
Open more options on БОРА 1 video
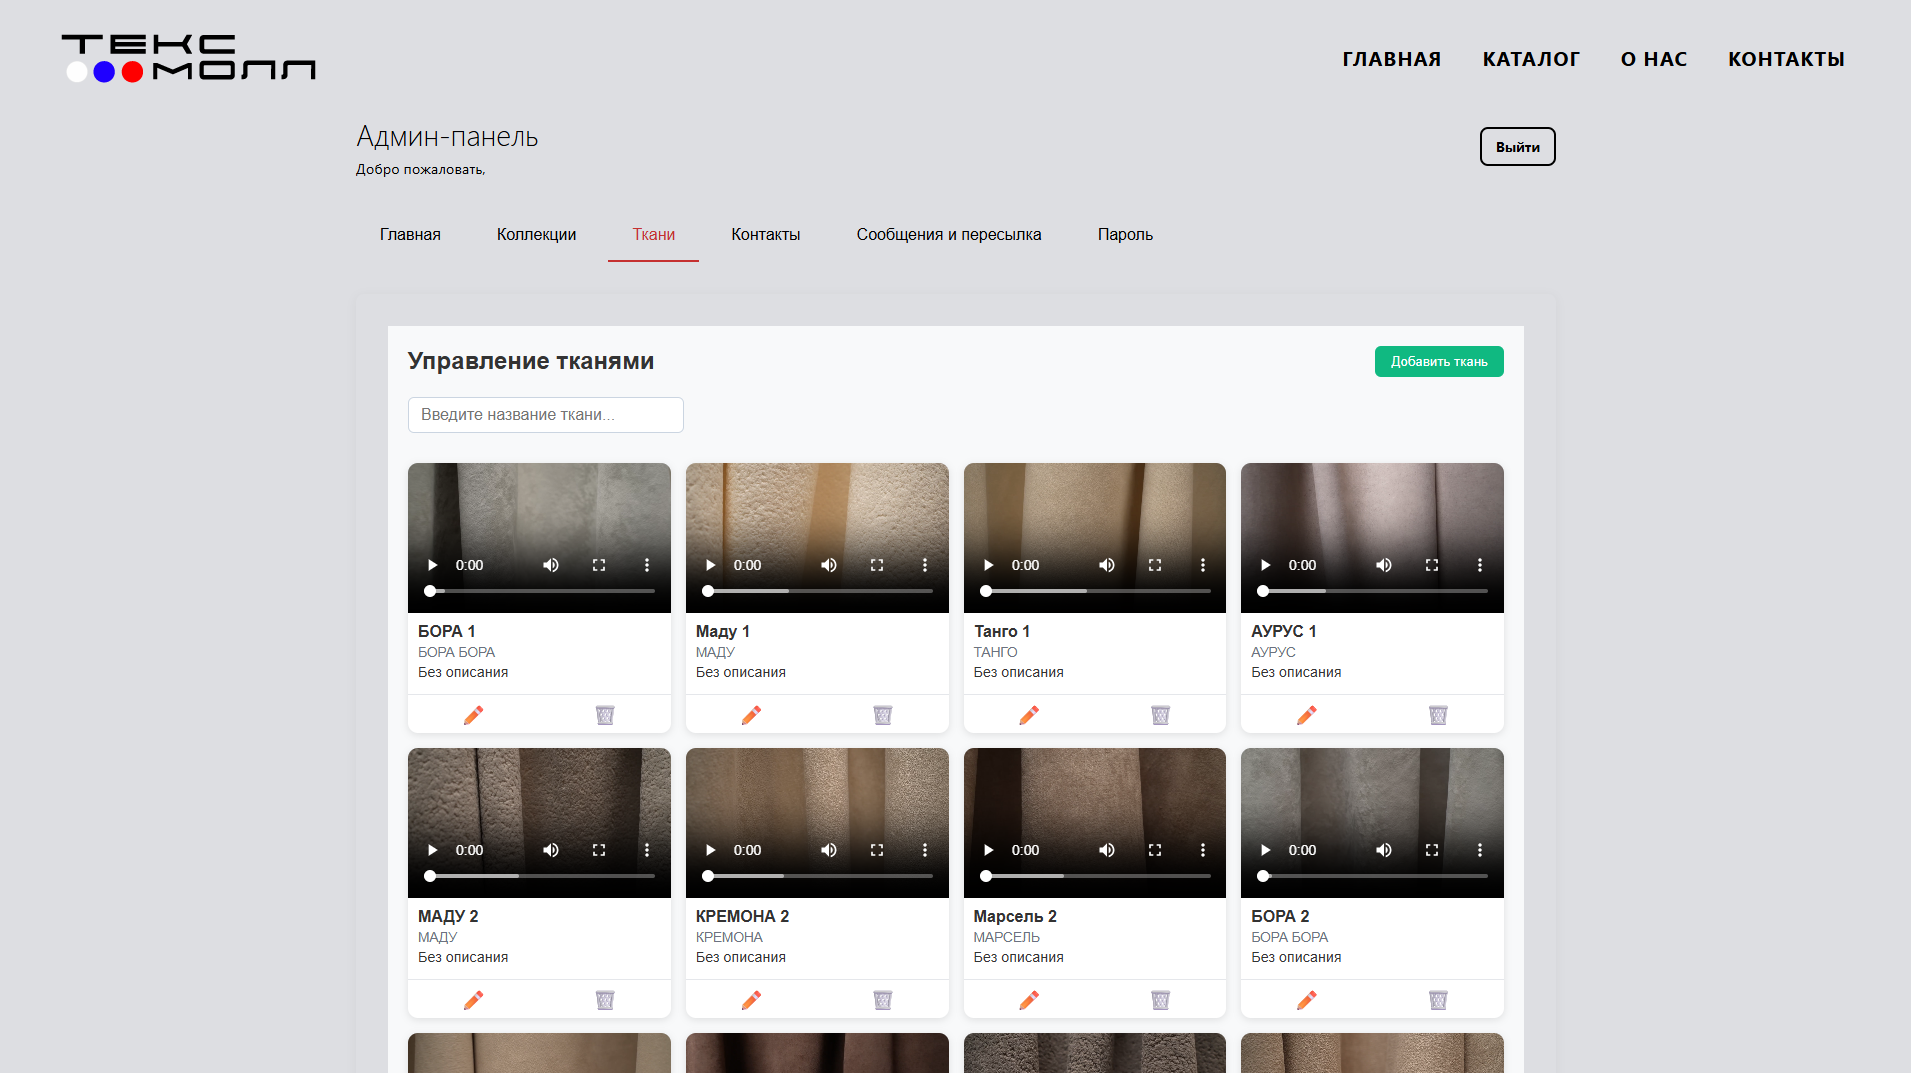(x=647, y=565)
